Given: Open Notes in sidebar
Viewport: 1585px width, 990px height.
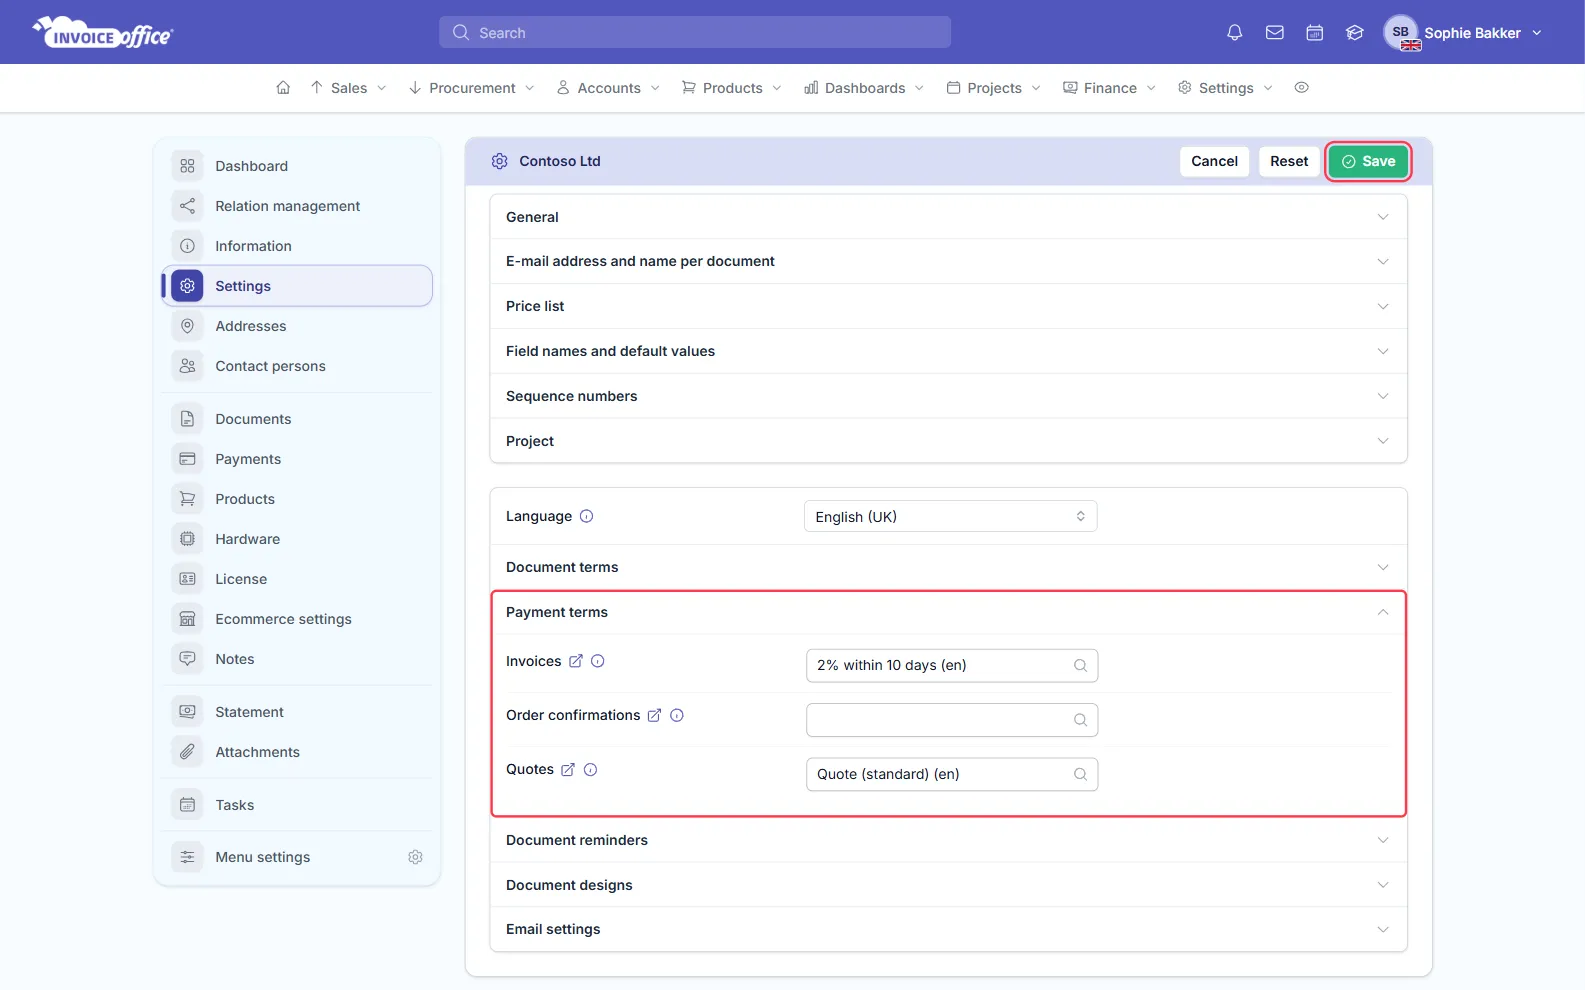Looking at the screenshot, I should click(297, 659).
